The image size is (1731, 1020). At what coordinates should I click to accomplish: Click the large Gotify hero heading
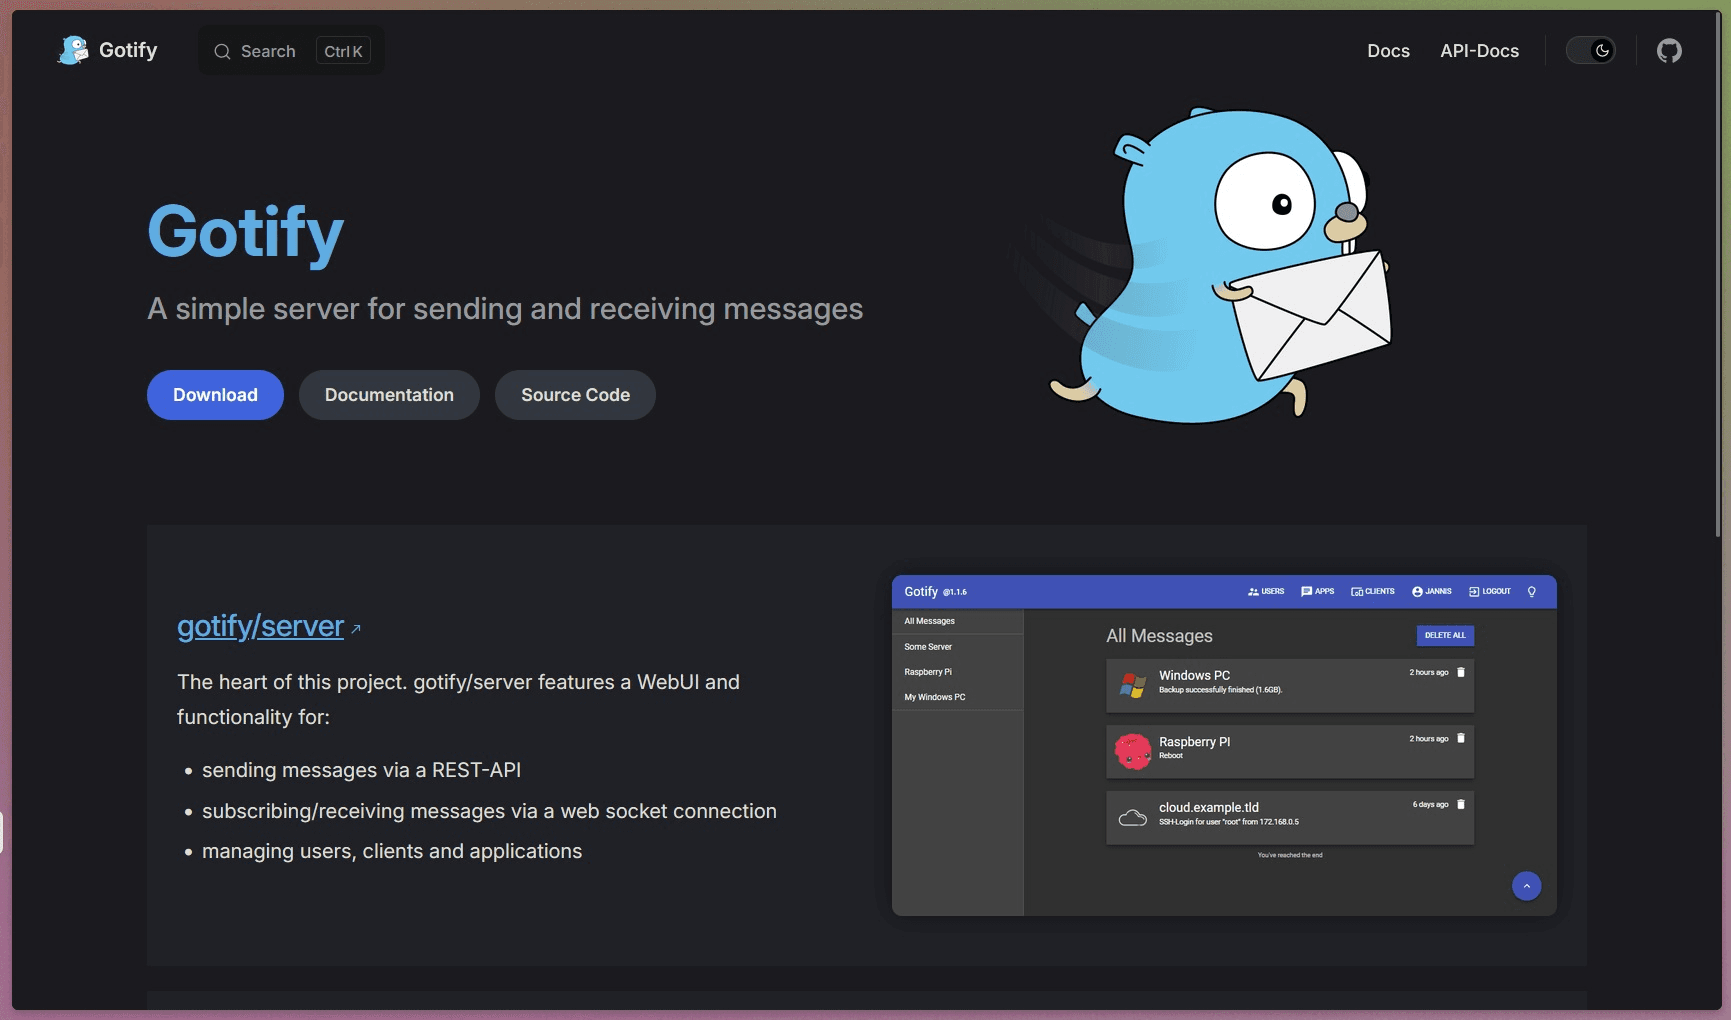tap(246, 234)
